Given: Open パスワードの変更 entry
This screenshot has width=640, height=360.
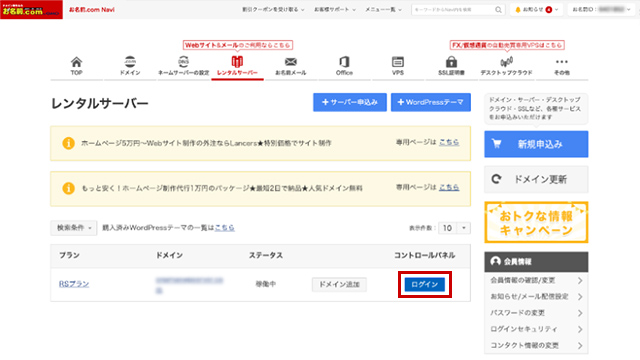Looking at the screenshot, I should coord(536,313).
